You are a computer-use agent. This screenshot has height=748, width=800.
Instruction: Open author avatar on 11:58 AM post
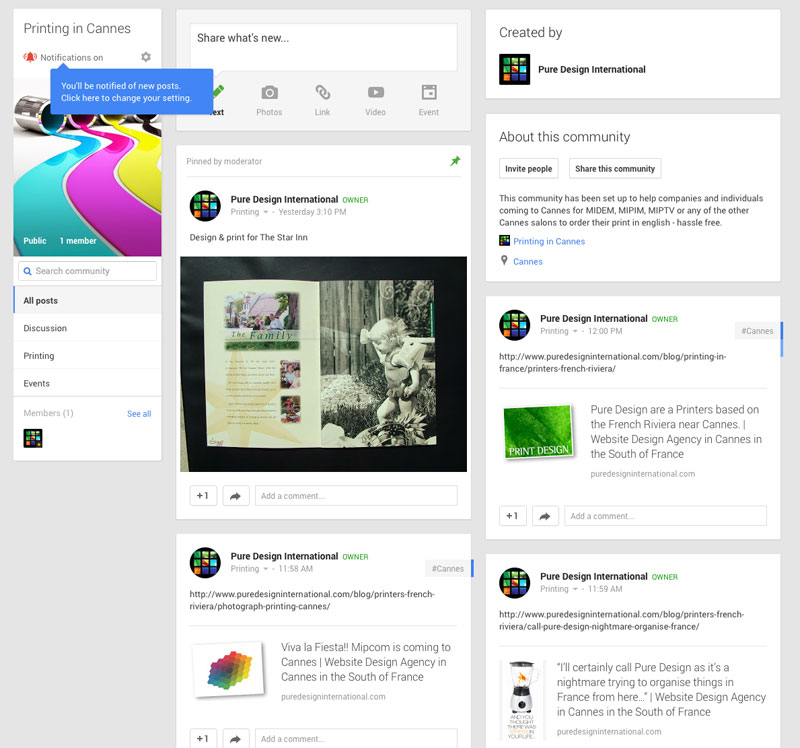click(205, 562)
